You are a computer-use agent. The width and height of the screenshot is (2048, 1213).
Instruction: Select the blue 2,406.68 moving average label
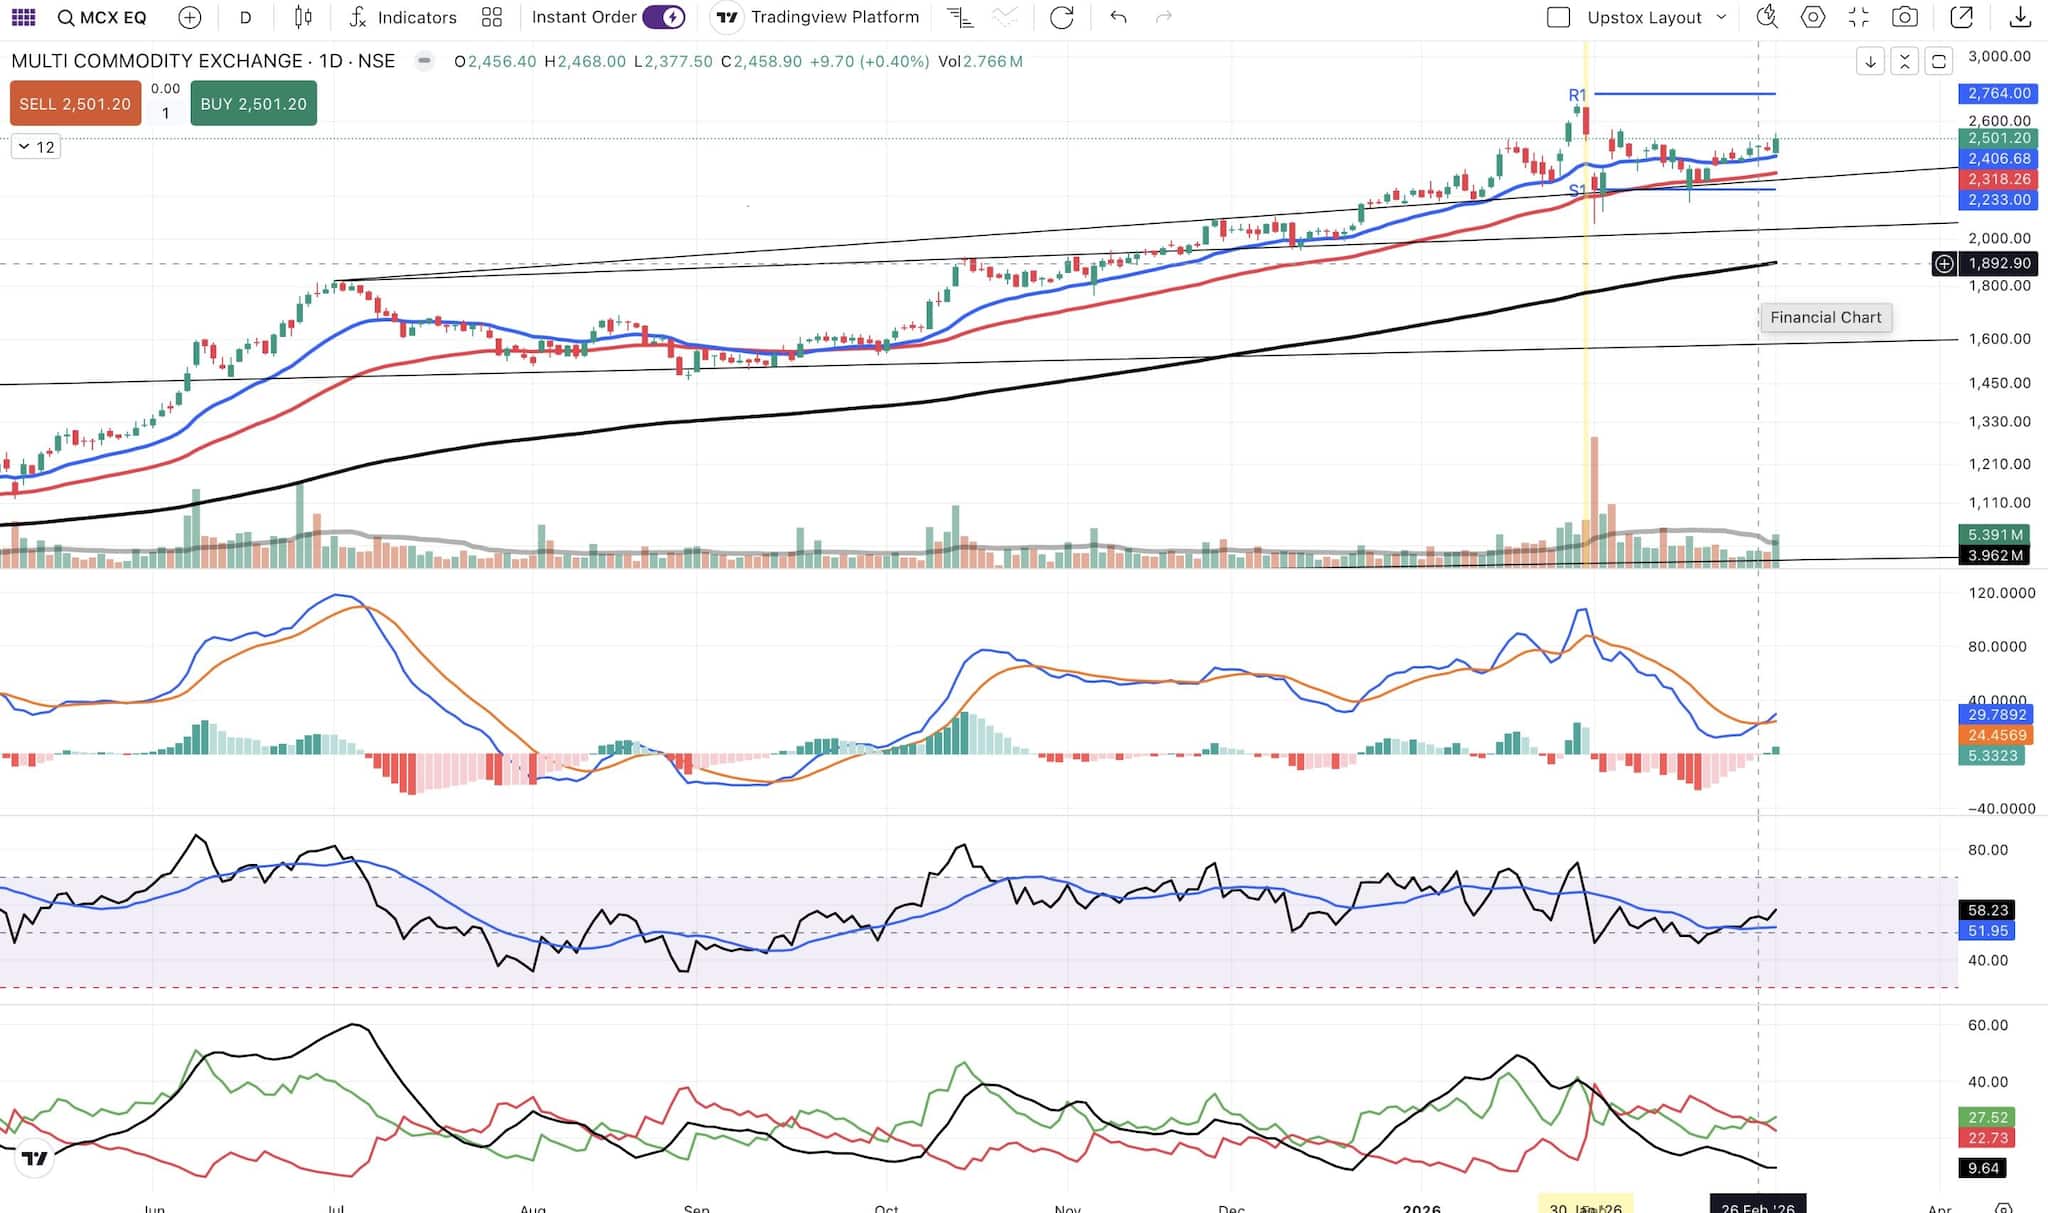click(1998, 158)
